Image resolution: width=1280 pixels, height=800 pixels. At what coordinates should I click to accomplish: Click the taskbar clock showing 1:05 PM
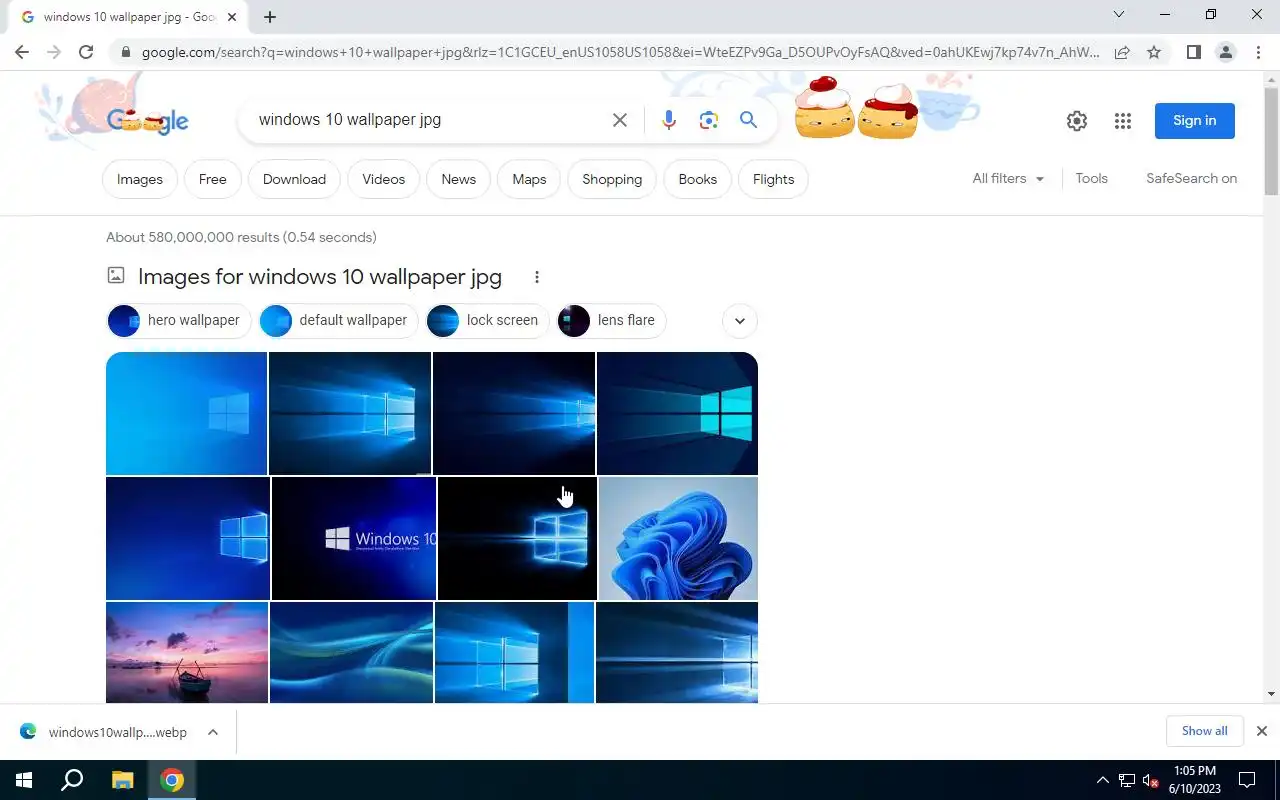pyautogui.click(x=1194, y=780)
